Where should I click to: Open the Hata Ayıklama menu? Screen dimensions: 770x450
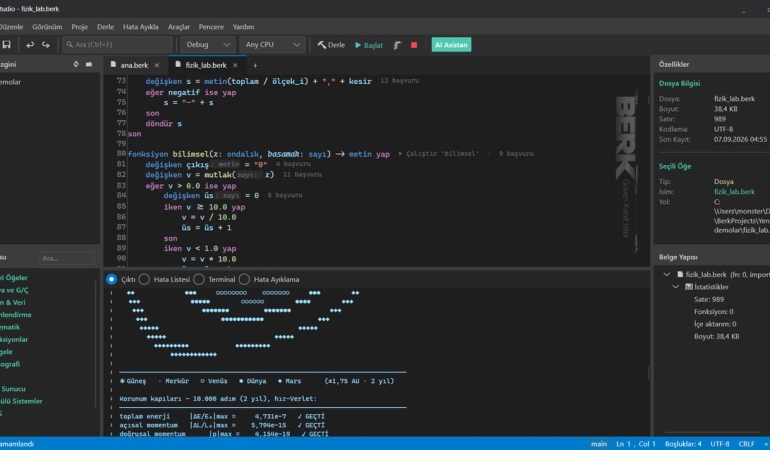click(140, 27)
